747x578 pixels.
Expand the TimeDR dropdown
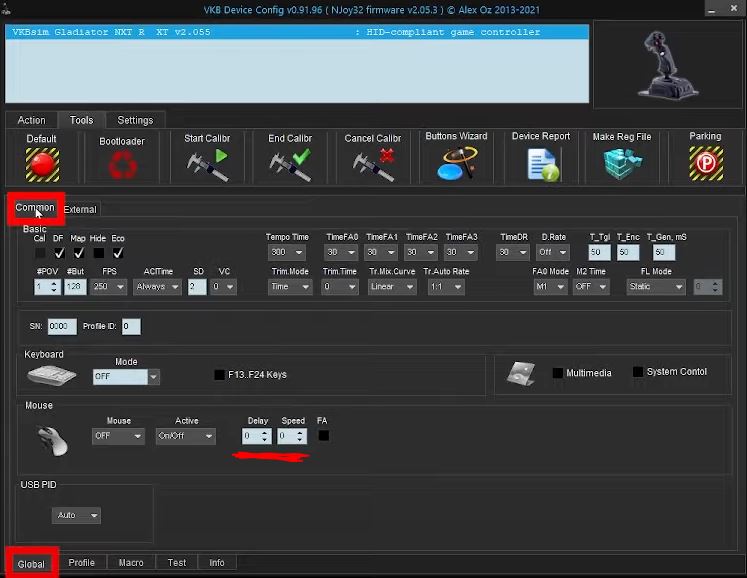(513, 252)
